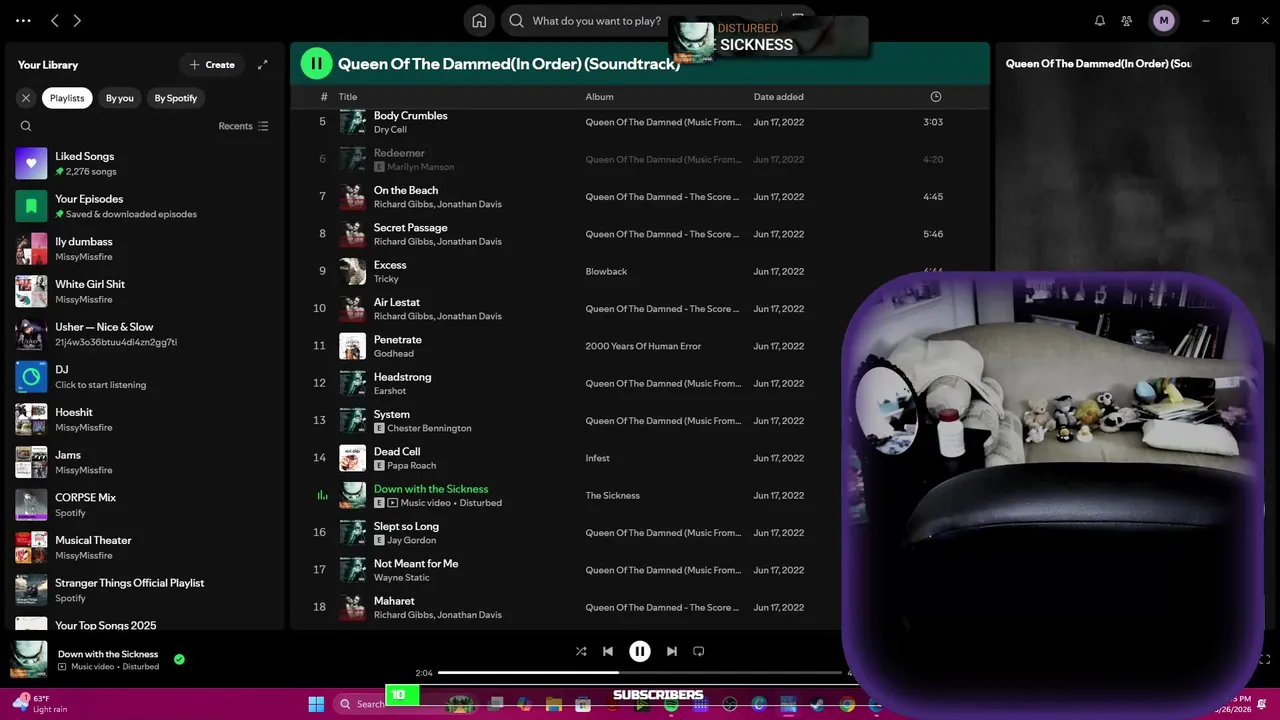Open the Jams playlist

pyautogui.click(x=145, y=462)
